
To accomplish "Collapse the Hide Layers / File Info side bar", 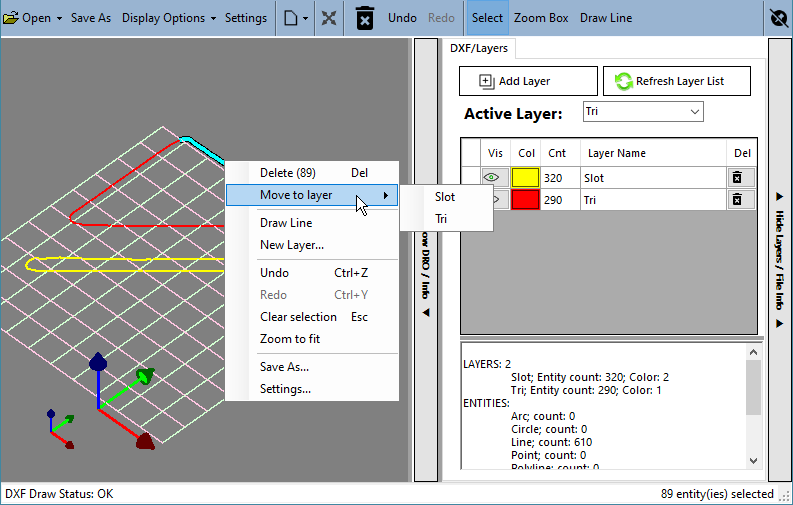I will point(779,260).
